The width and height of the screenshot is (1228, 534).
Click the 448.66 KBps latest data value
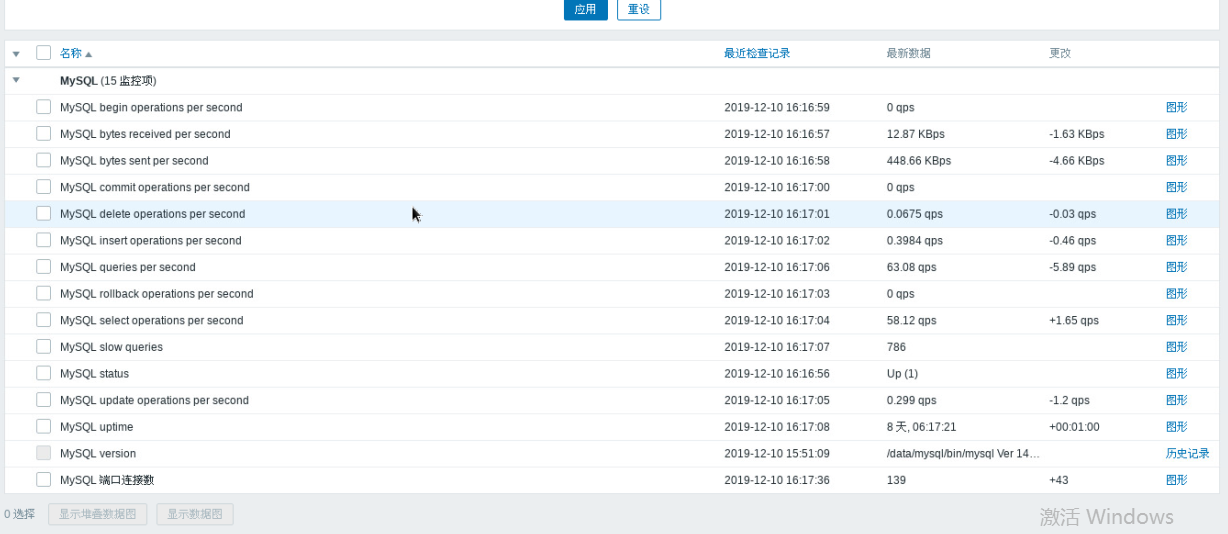click(919, 160)
